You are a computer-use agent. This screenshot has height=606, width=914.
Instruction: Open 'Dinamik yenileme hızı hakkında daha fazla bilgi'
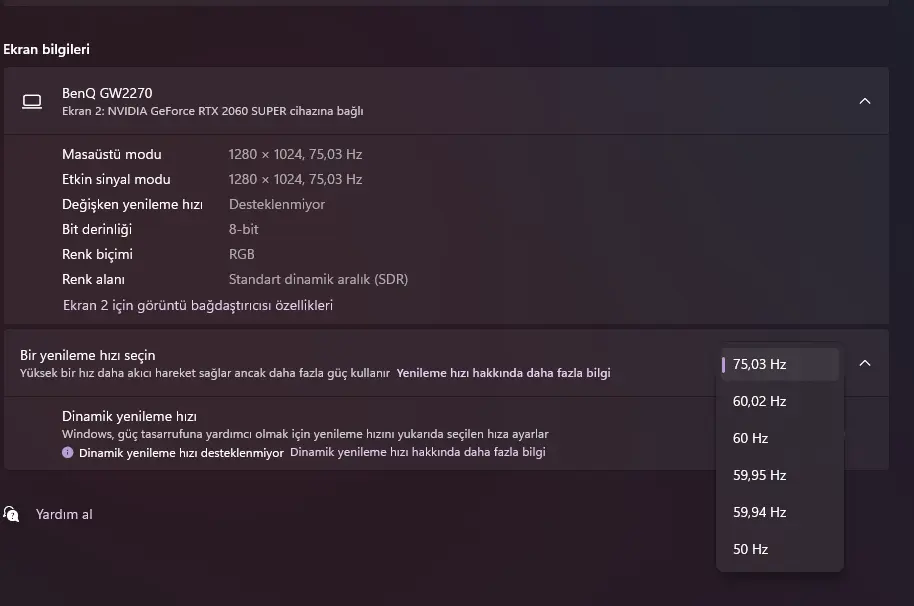pyautogui.click(x=417, y=452)
